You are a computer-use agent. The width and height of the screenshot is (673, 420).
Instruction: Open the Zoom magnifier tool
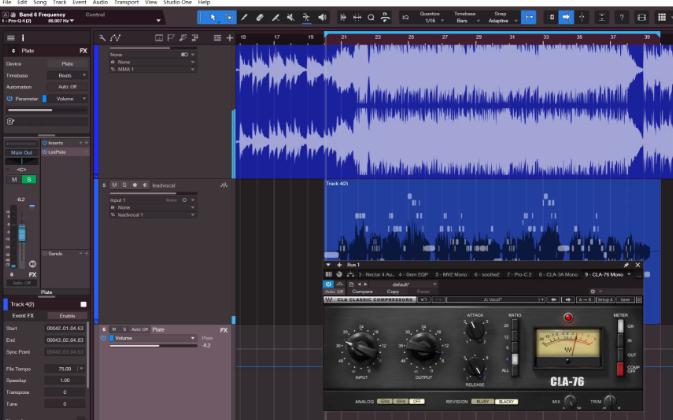coord(371,18)
